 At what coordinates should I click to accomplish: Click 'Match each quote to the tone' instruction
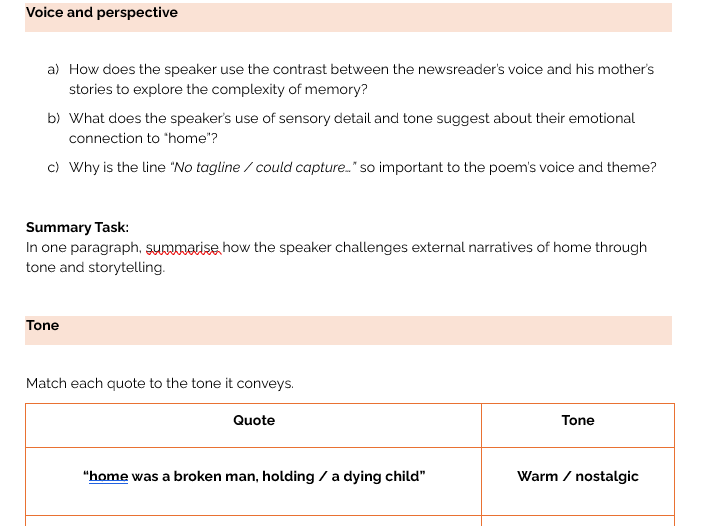(160, 383)
